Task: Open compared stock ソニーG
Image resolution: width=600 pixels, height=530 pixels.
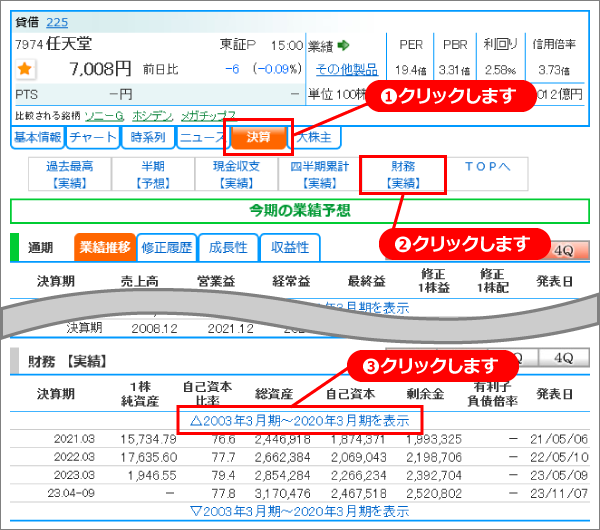Action: click(104, 116)
